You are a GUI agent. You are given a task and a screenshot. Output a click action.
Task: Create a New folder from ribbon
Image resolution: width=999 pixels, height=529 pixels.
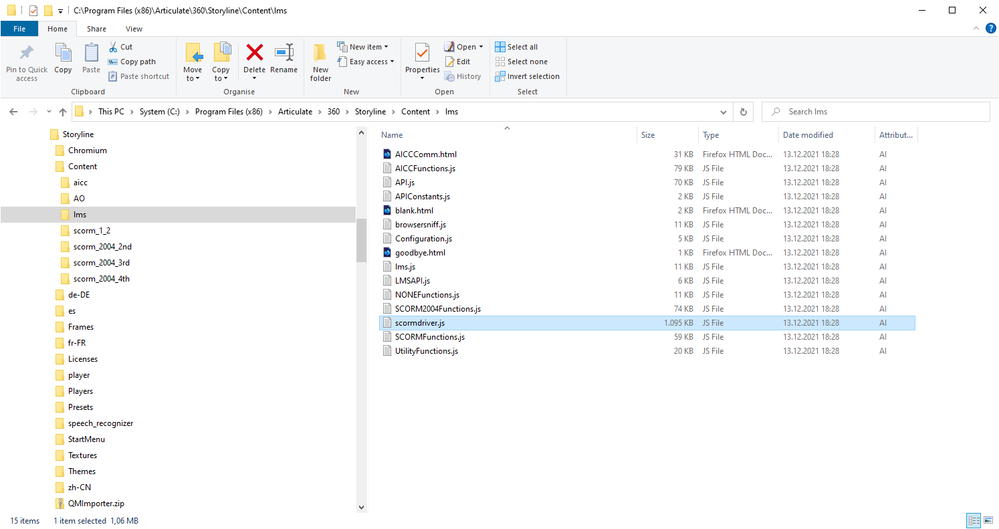point(320,59)
